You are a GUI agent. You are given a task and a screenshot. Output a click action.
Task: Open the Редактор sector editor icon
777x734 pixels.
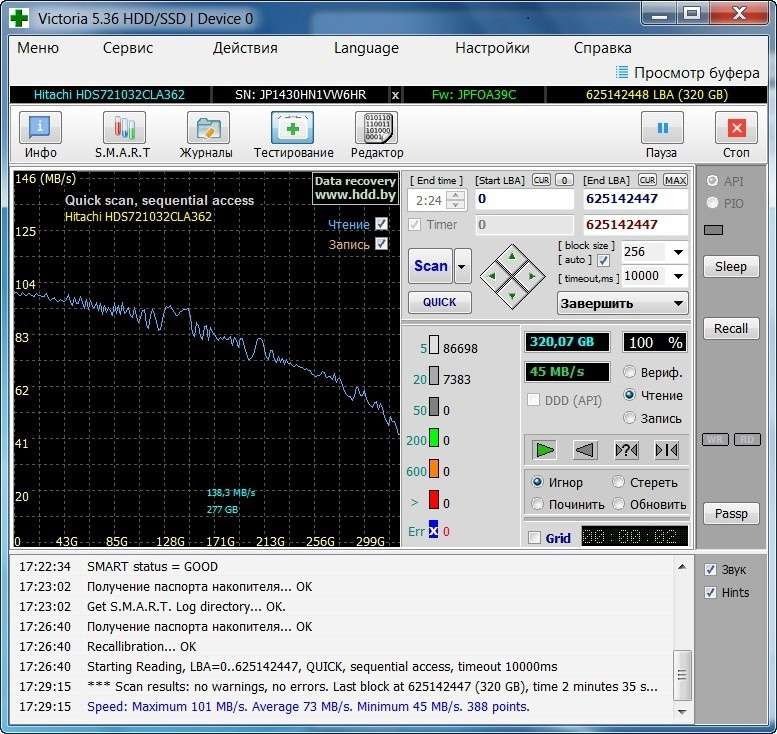click(376, 128)
